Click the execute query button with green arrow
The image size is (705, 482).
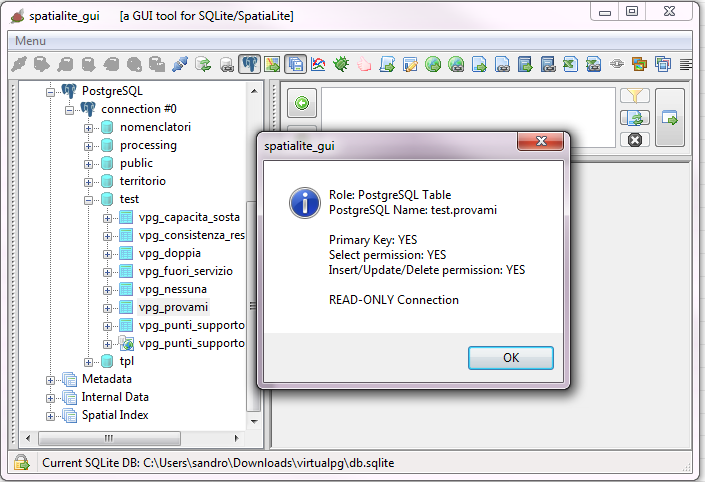(x=670, y=118)
